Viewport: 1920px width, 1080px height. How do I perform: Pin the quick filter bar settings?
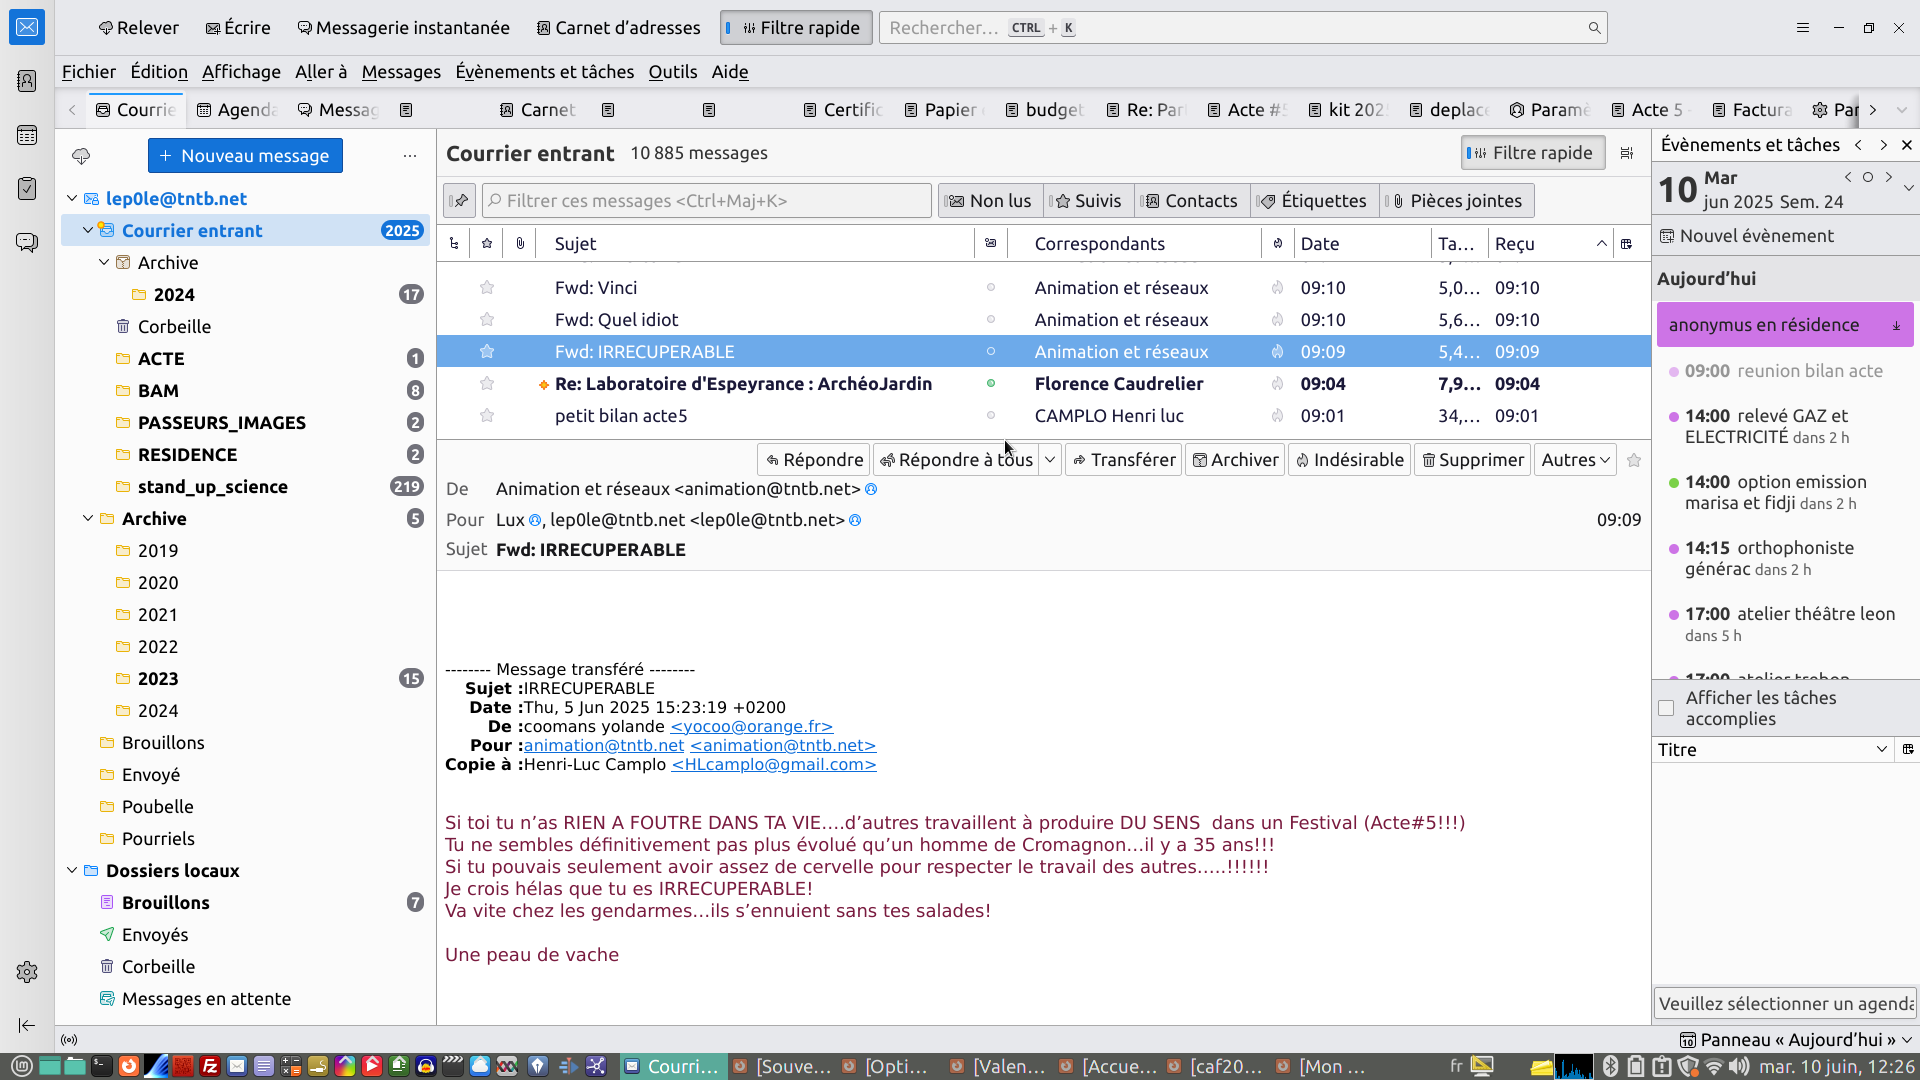click(x=459, y=201)
